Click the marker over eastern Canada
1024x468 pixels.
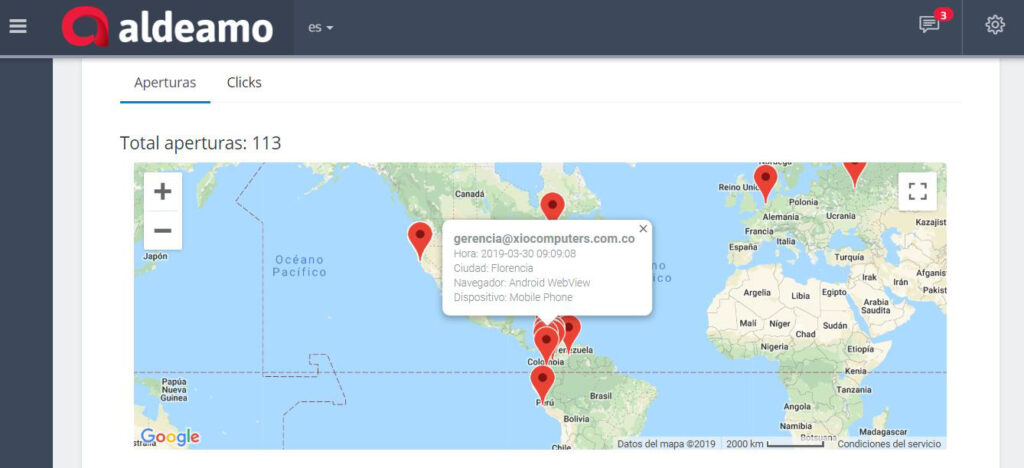click(x=552, y=207)
